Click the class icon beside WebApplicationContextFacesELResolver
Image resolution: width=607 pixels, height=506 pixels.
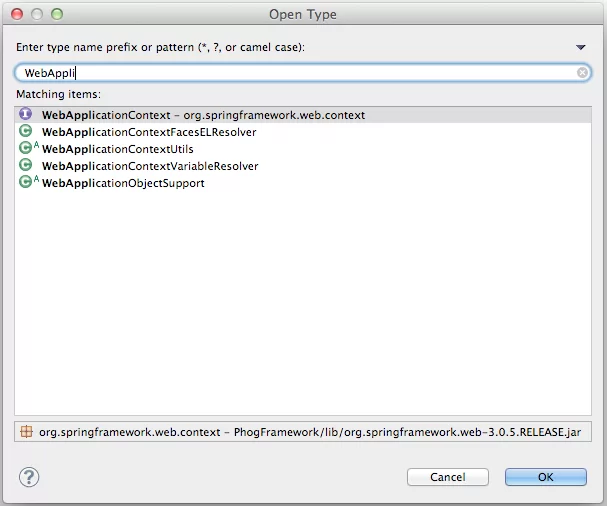[x=26, y=131]
